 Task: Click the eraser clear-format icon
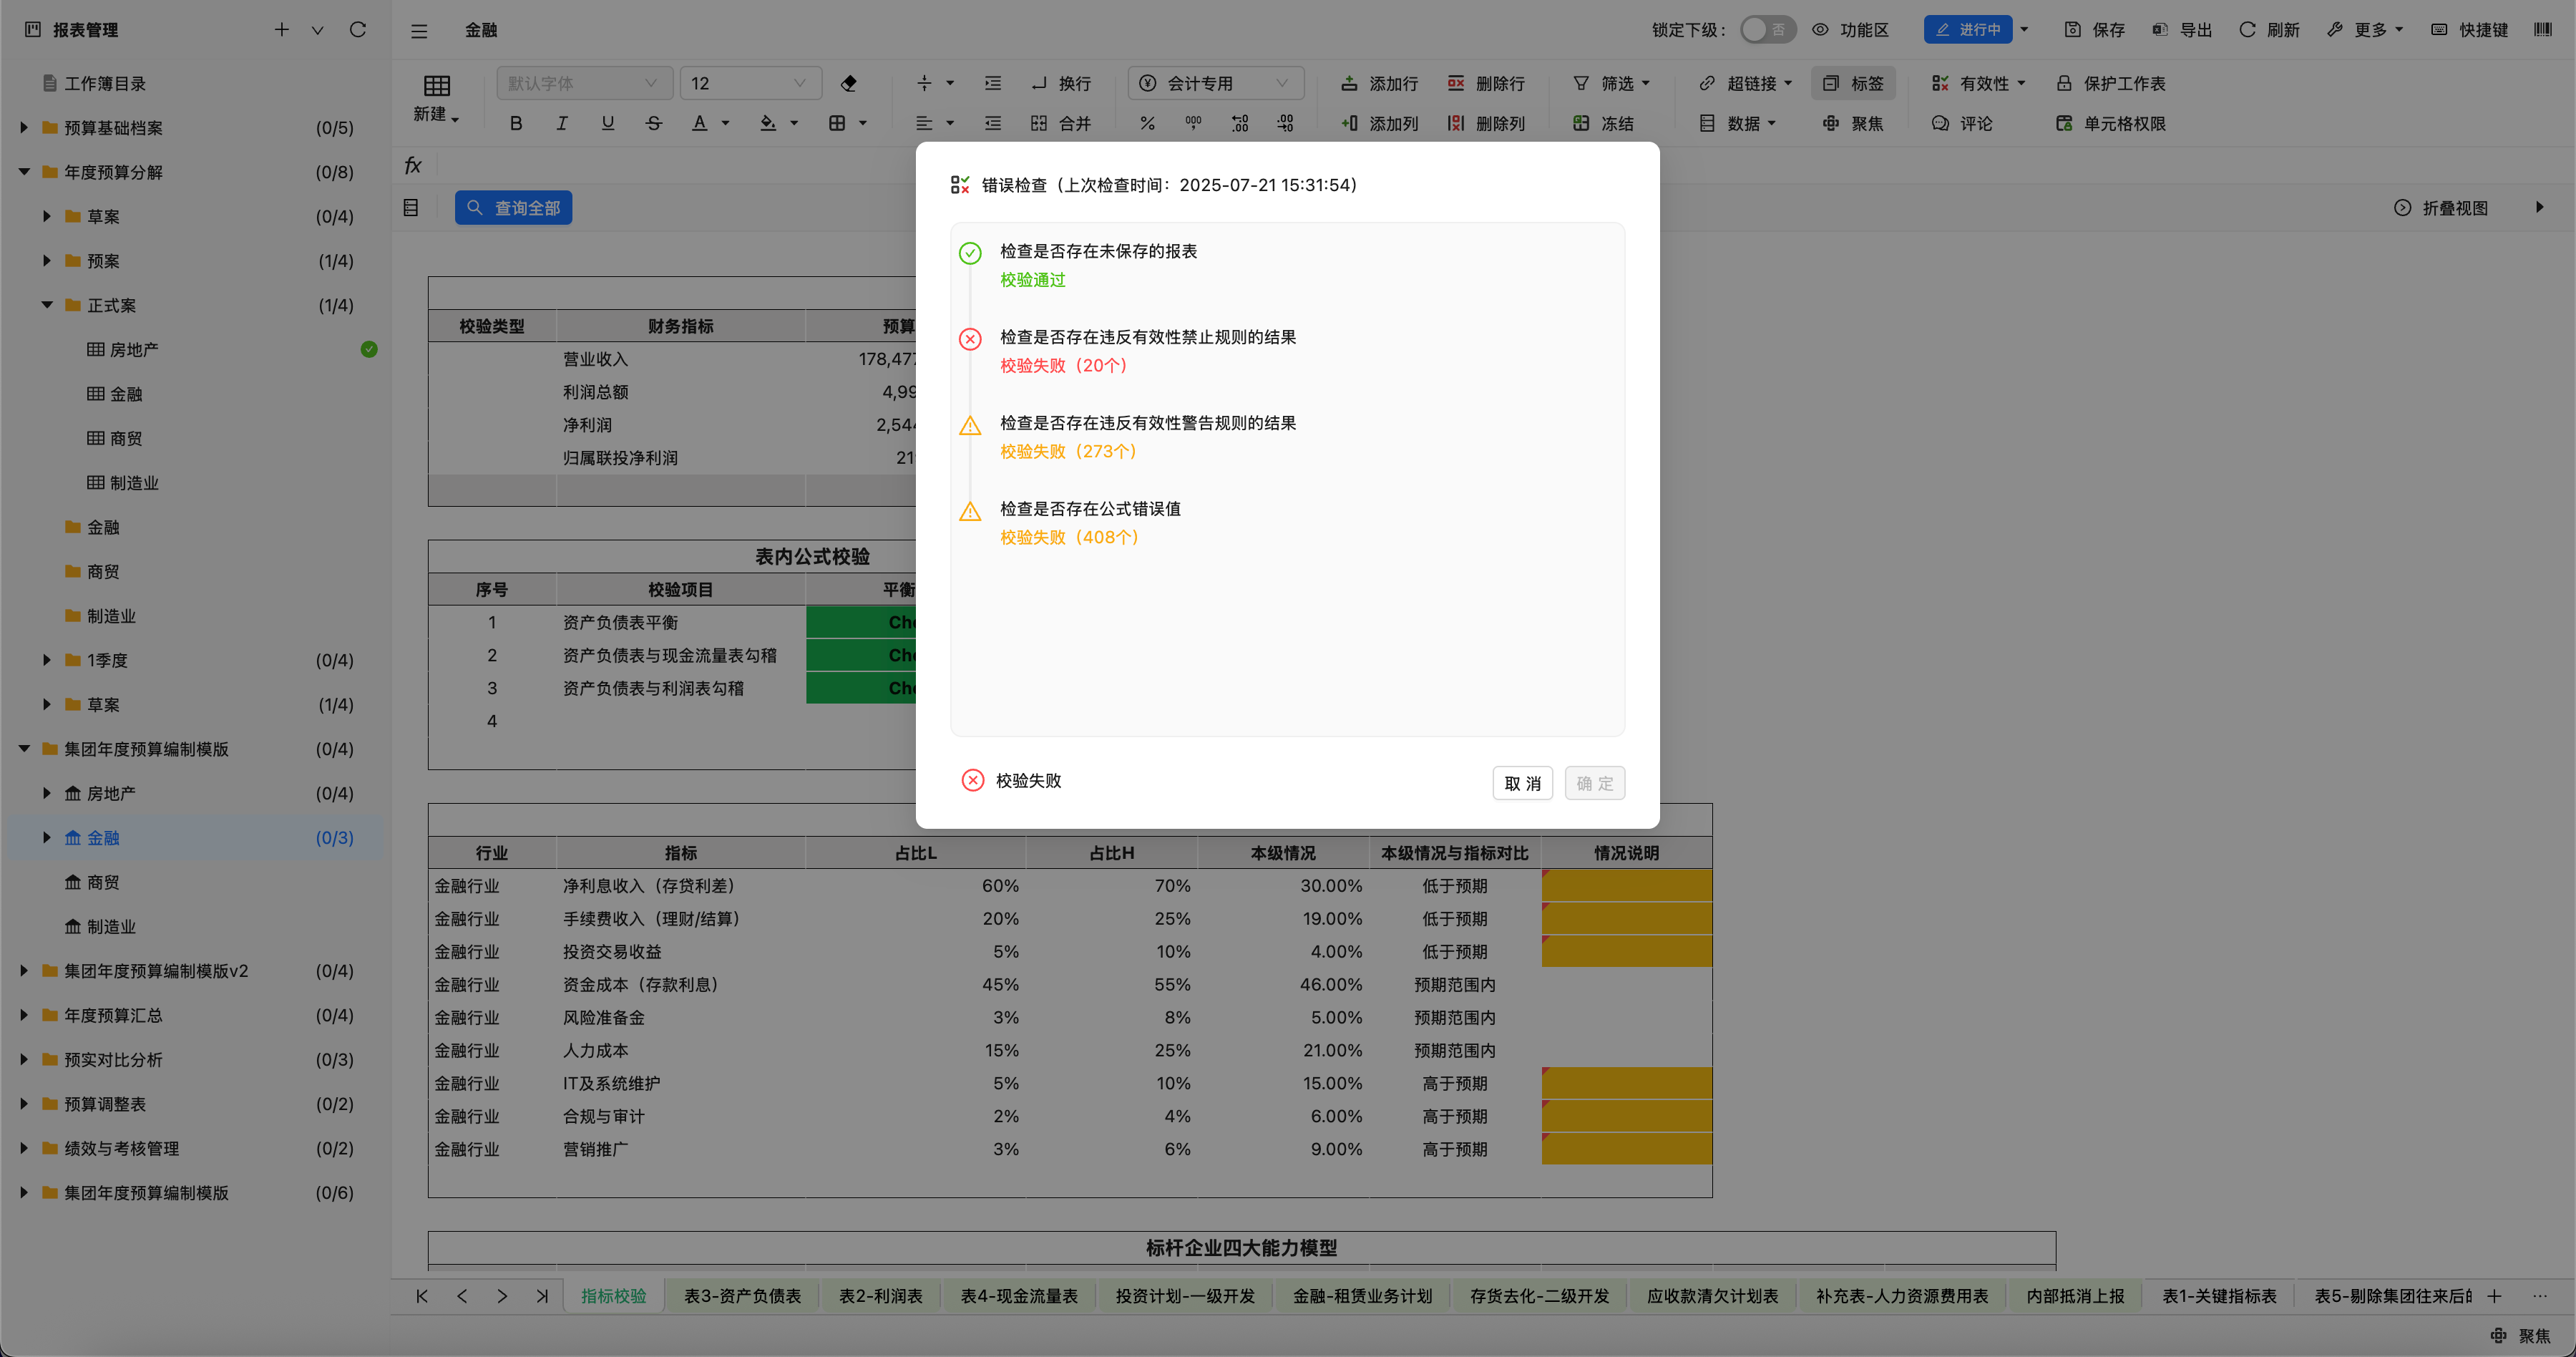tap(848, 83)
